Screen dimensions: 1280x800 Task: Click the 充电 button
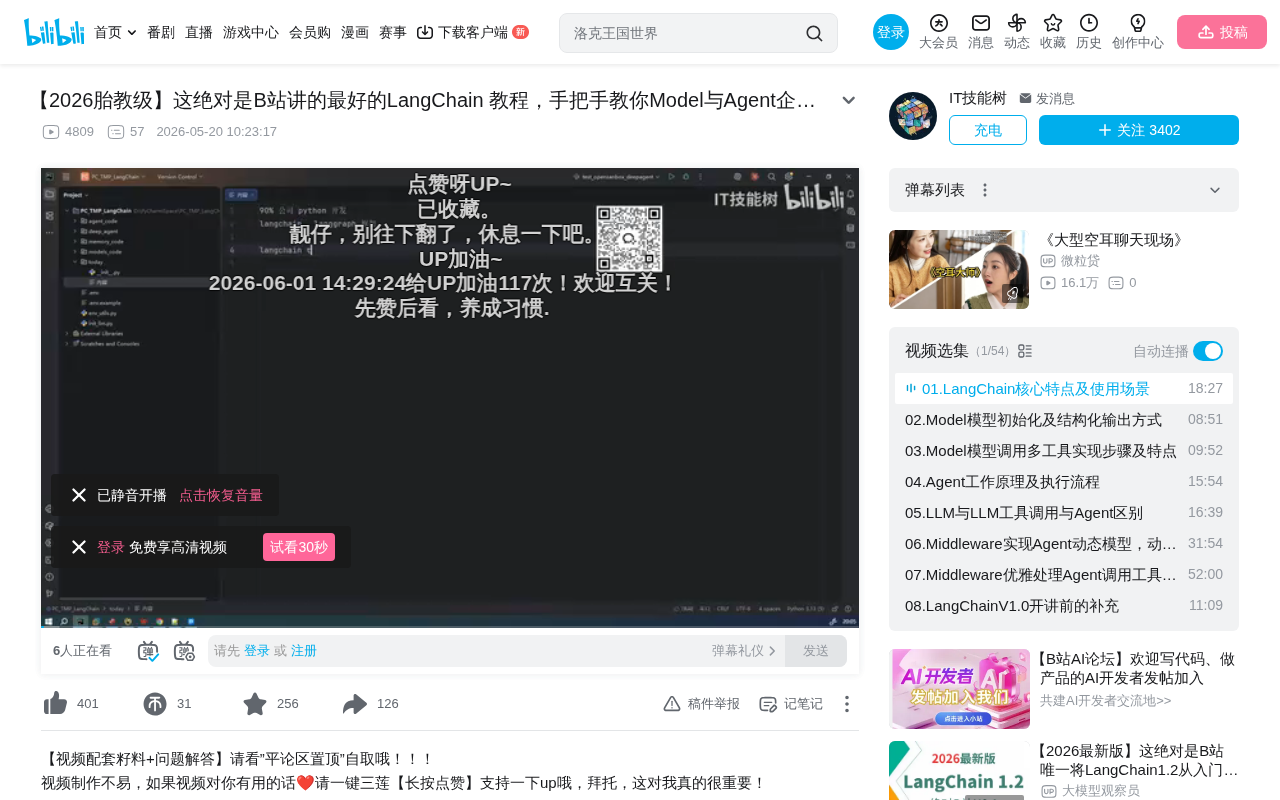click(988, 130)
